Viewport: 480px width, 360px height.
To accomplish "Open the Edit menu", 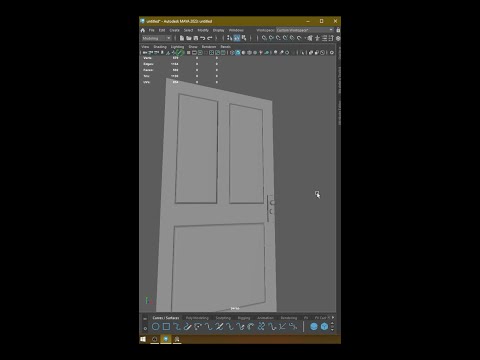I will 162,30.
